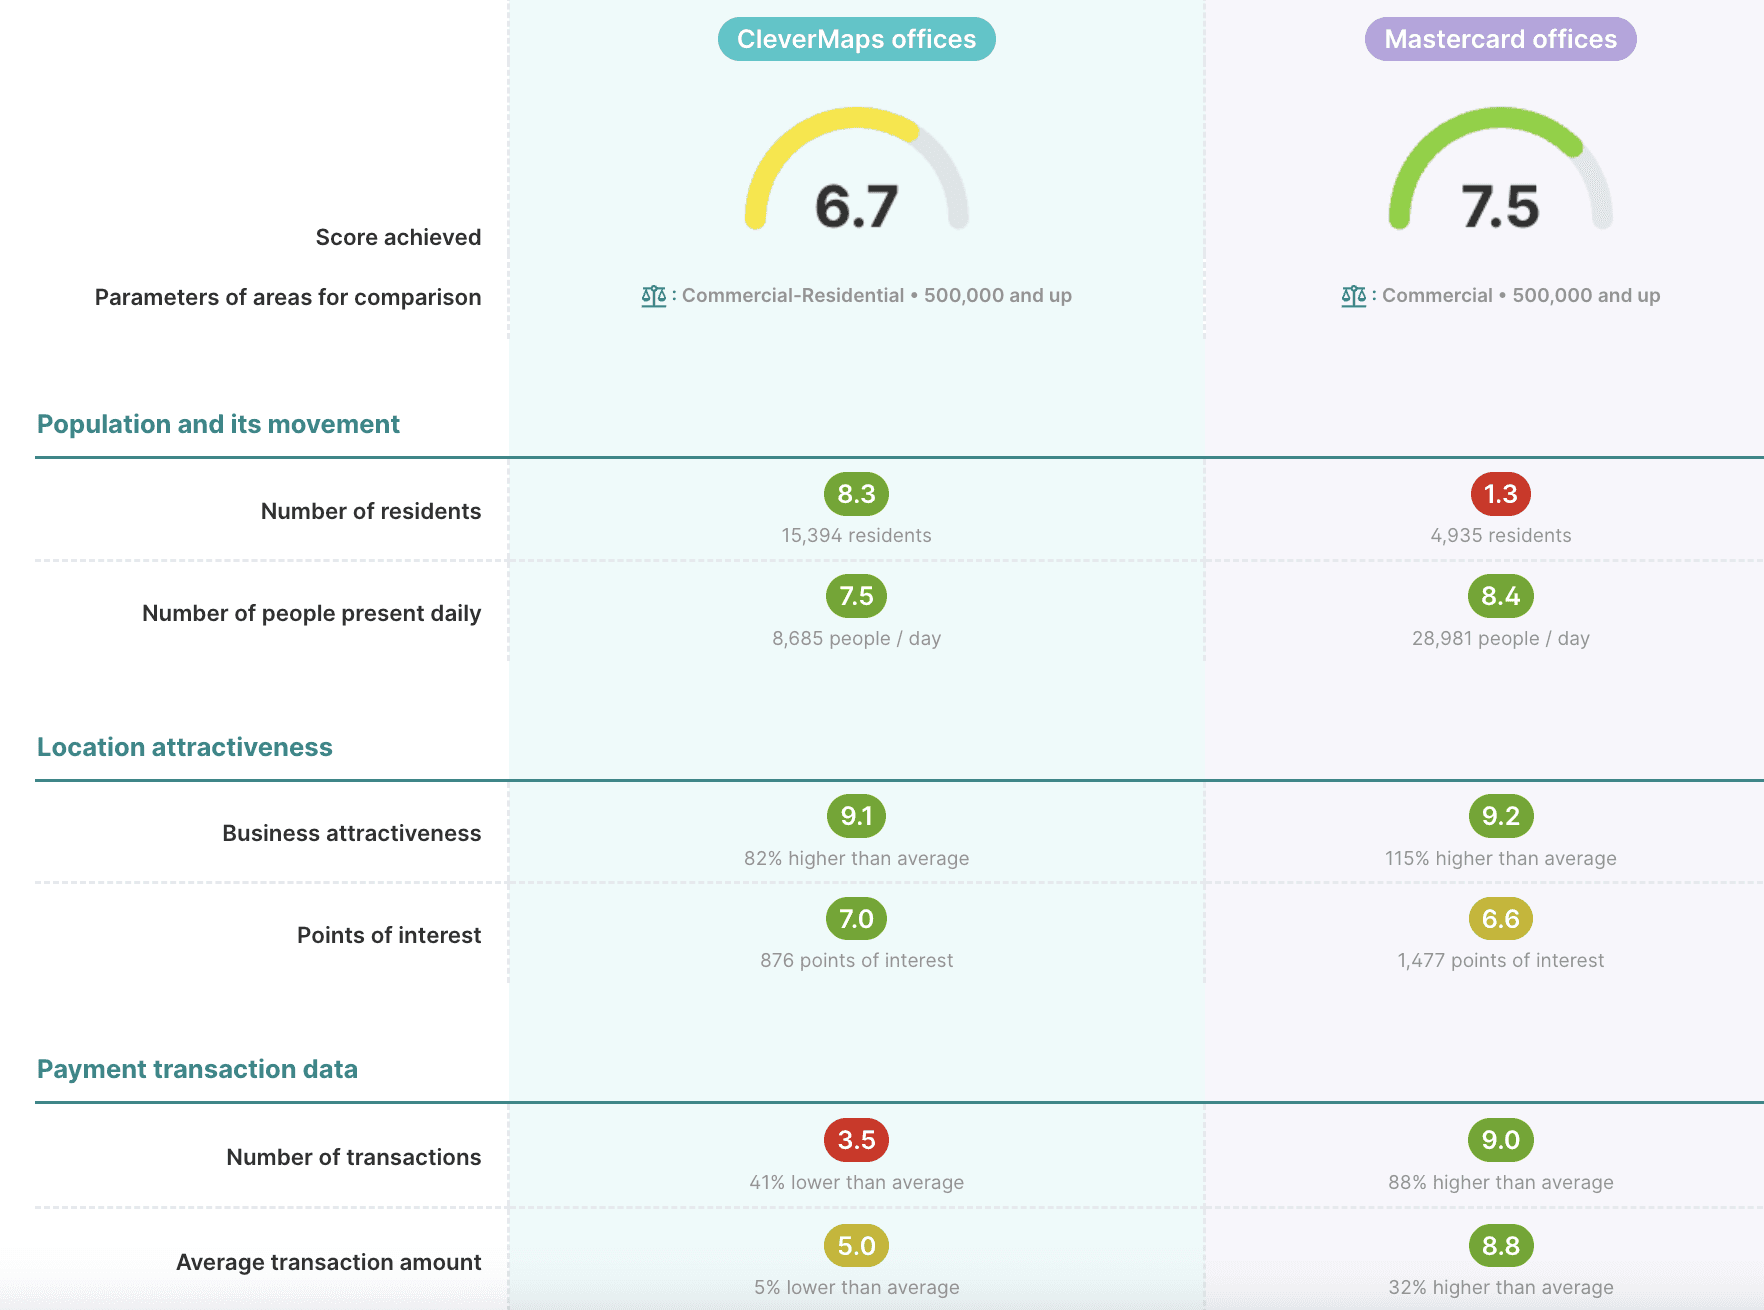Open the Points of interest details
The image size is (1764, 1310).
389,935
